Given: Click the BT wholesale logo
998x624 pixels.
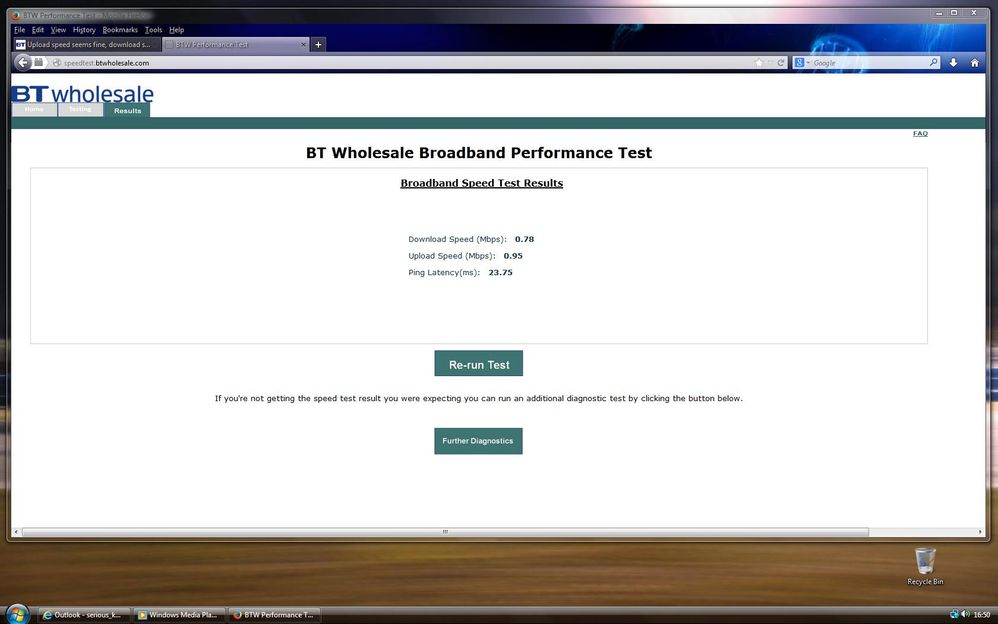Looking at the screenshot, I should pyautogui.click(x=83, y=94).
